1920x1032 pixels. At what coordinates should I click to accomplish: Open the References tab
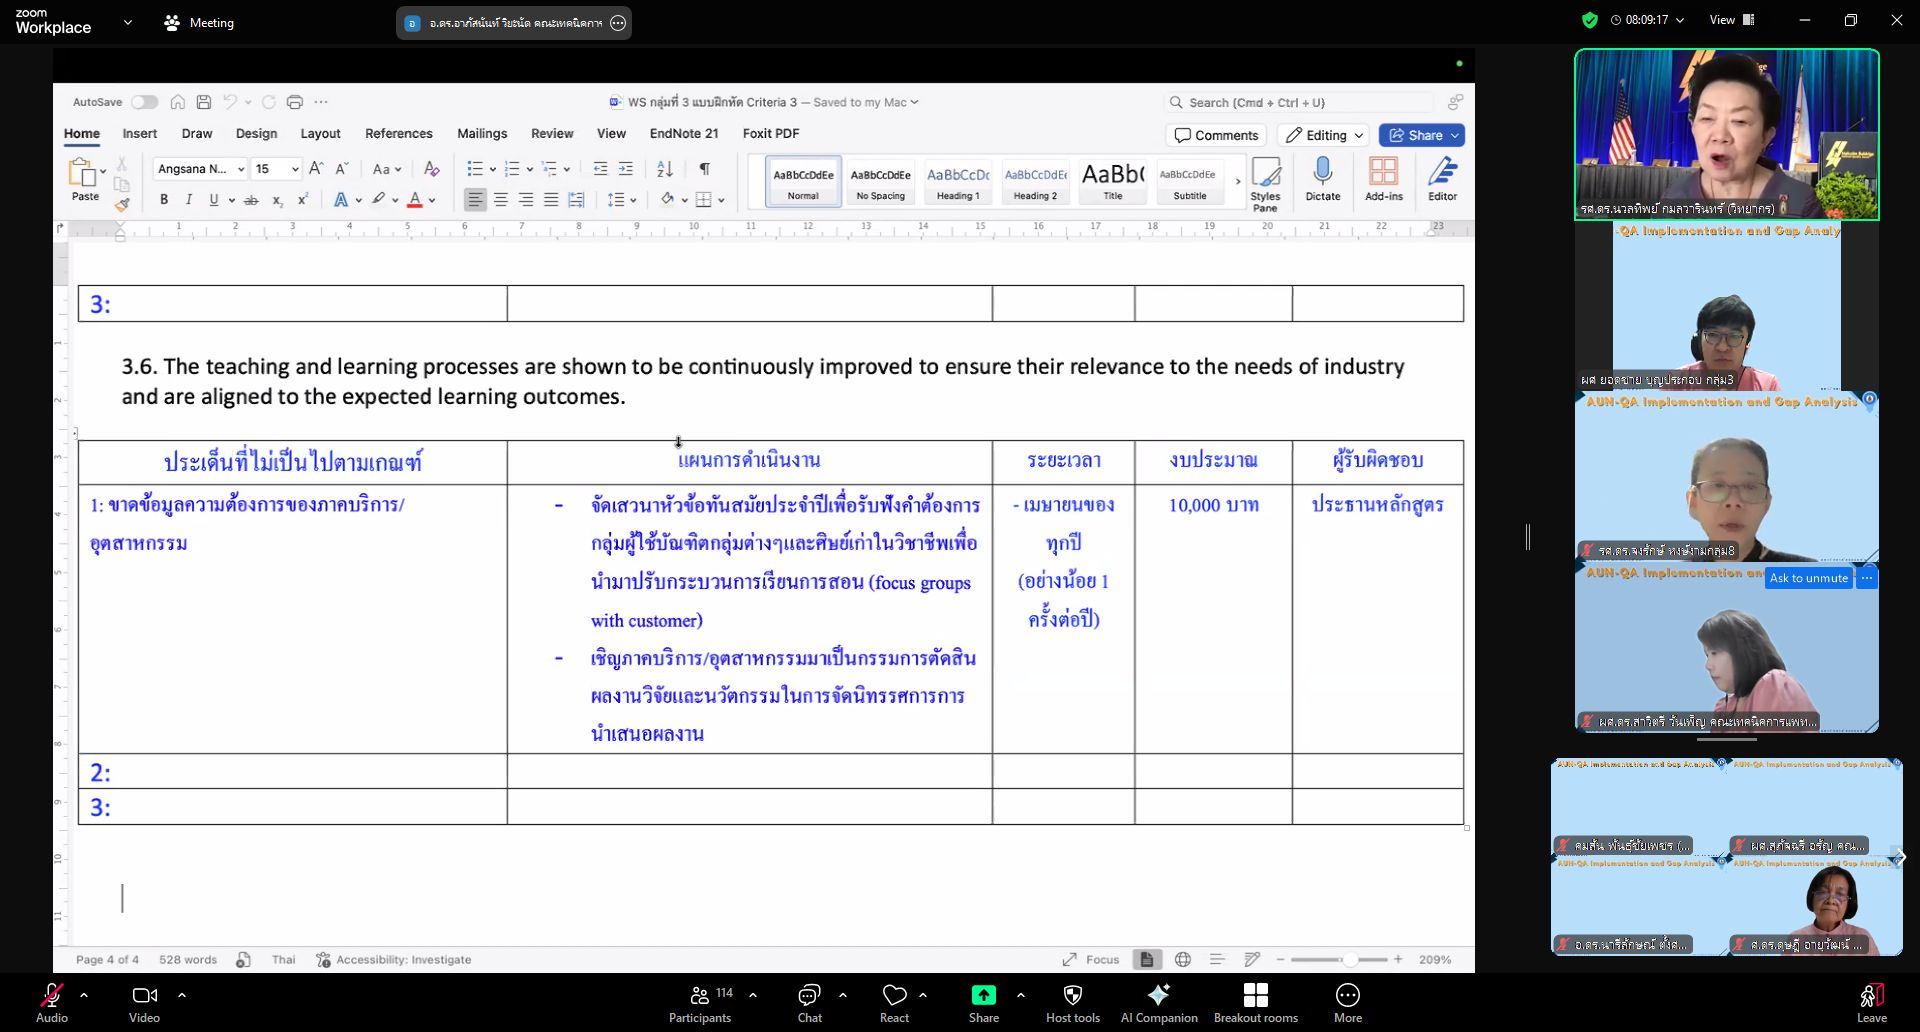click(399, 134)
